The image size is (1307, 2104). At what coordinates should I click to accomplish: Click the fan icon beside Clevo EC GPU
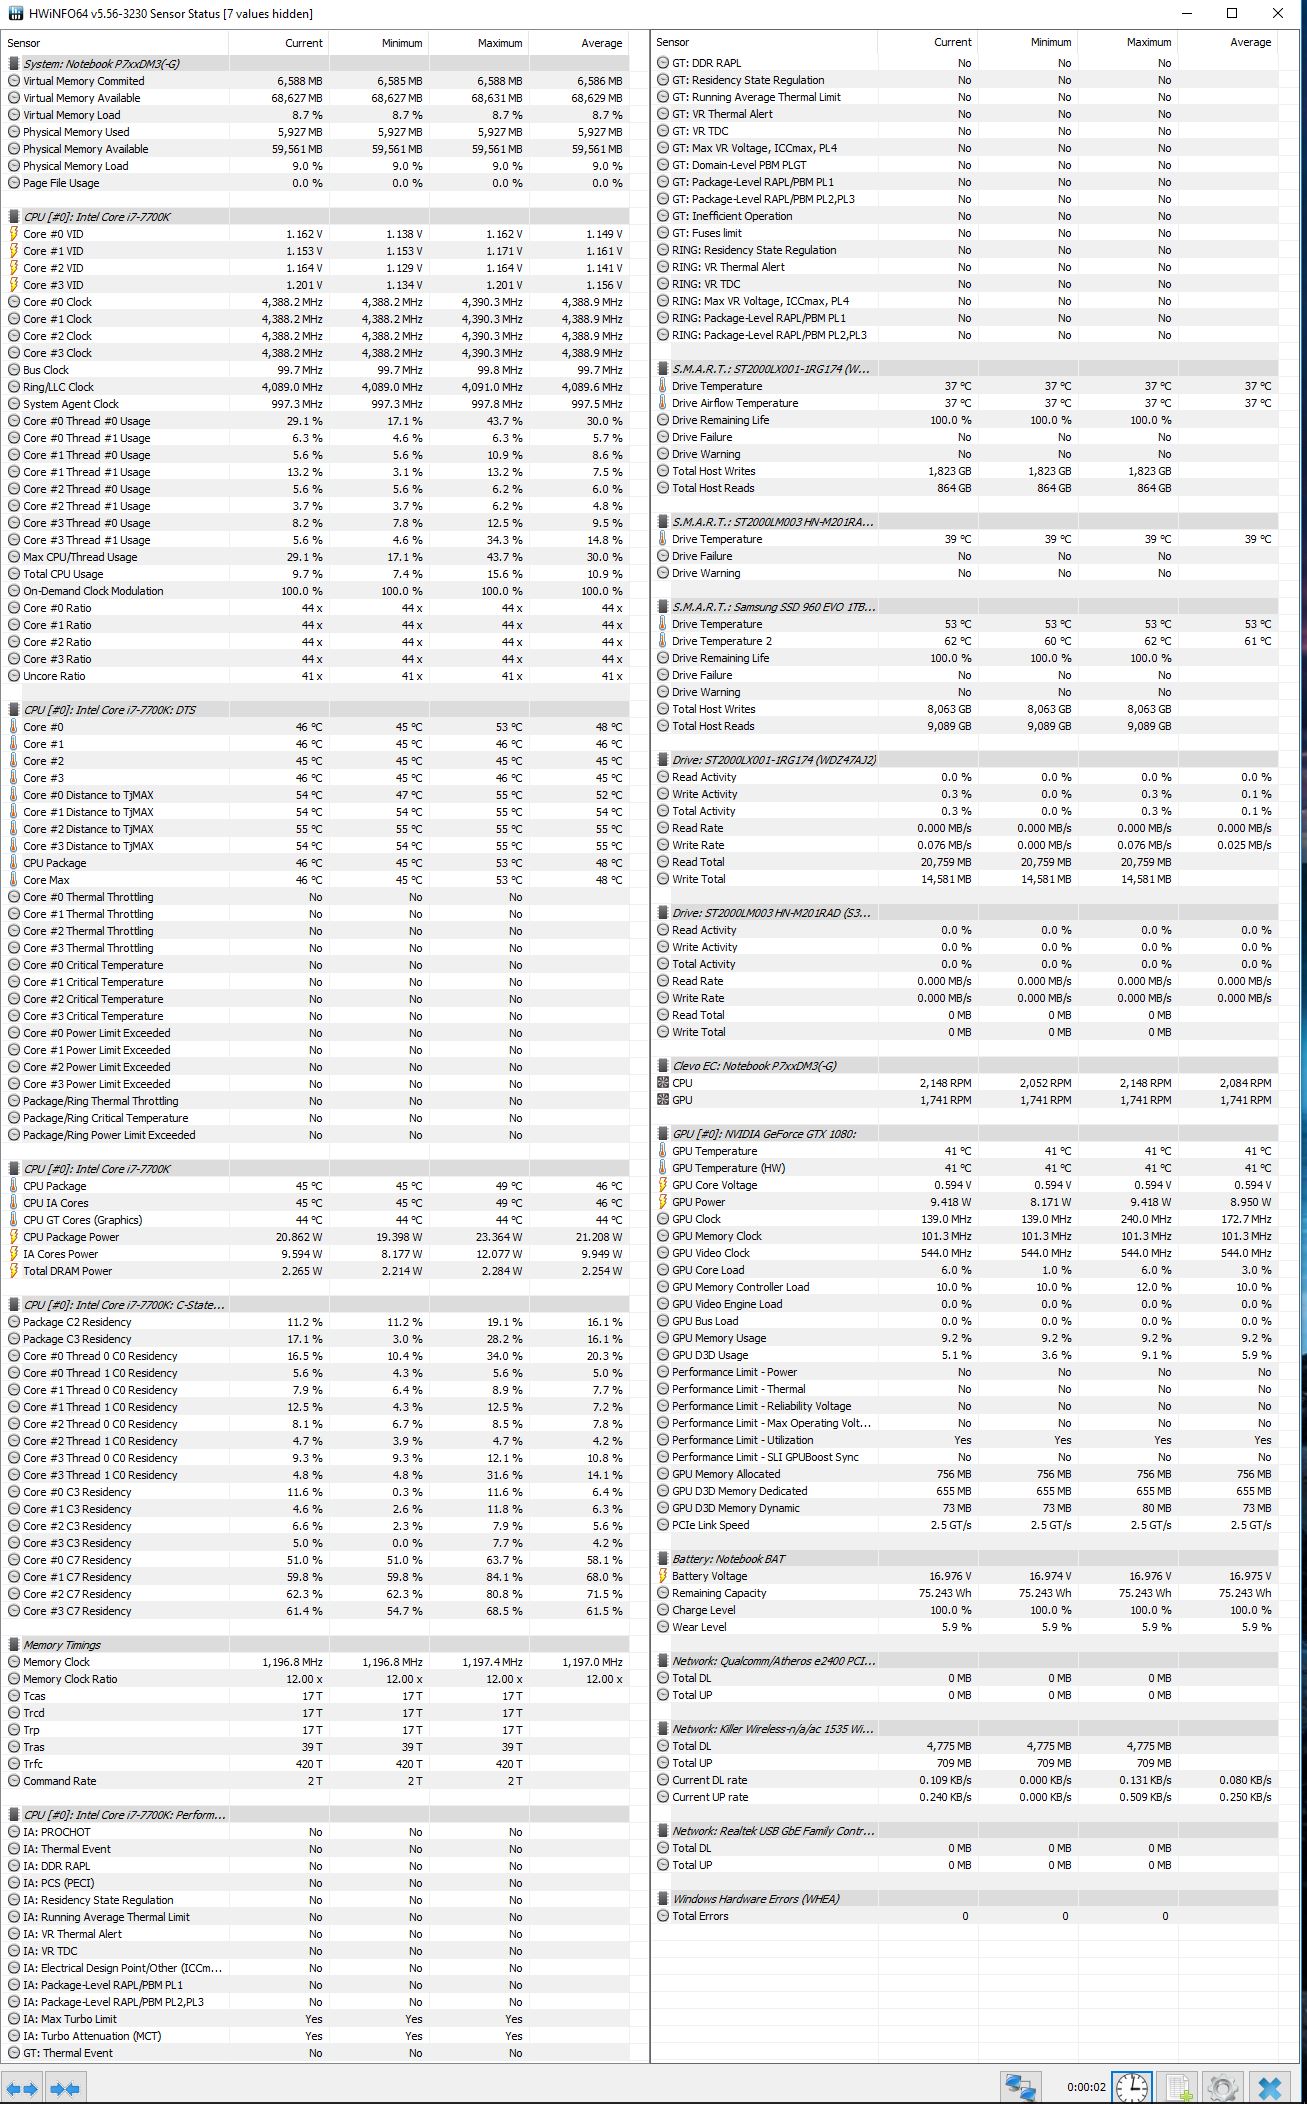point(662,1100)
